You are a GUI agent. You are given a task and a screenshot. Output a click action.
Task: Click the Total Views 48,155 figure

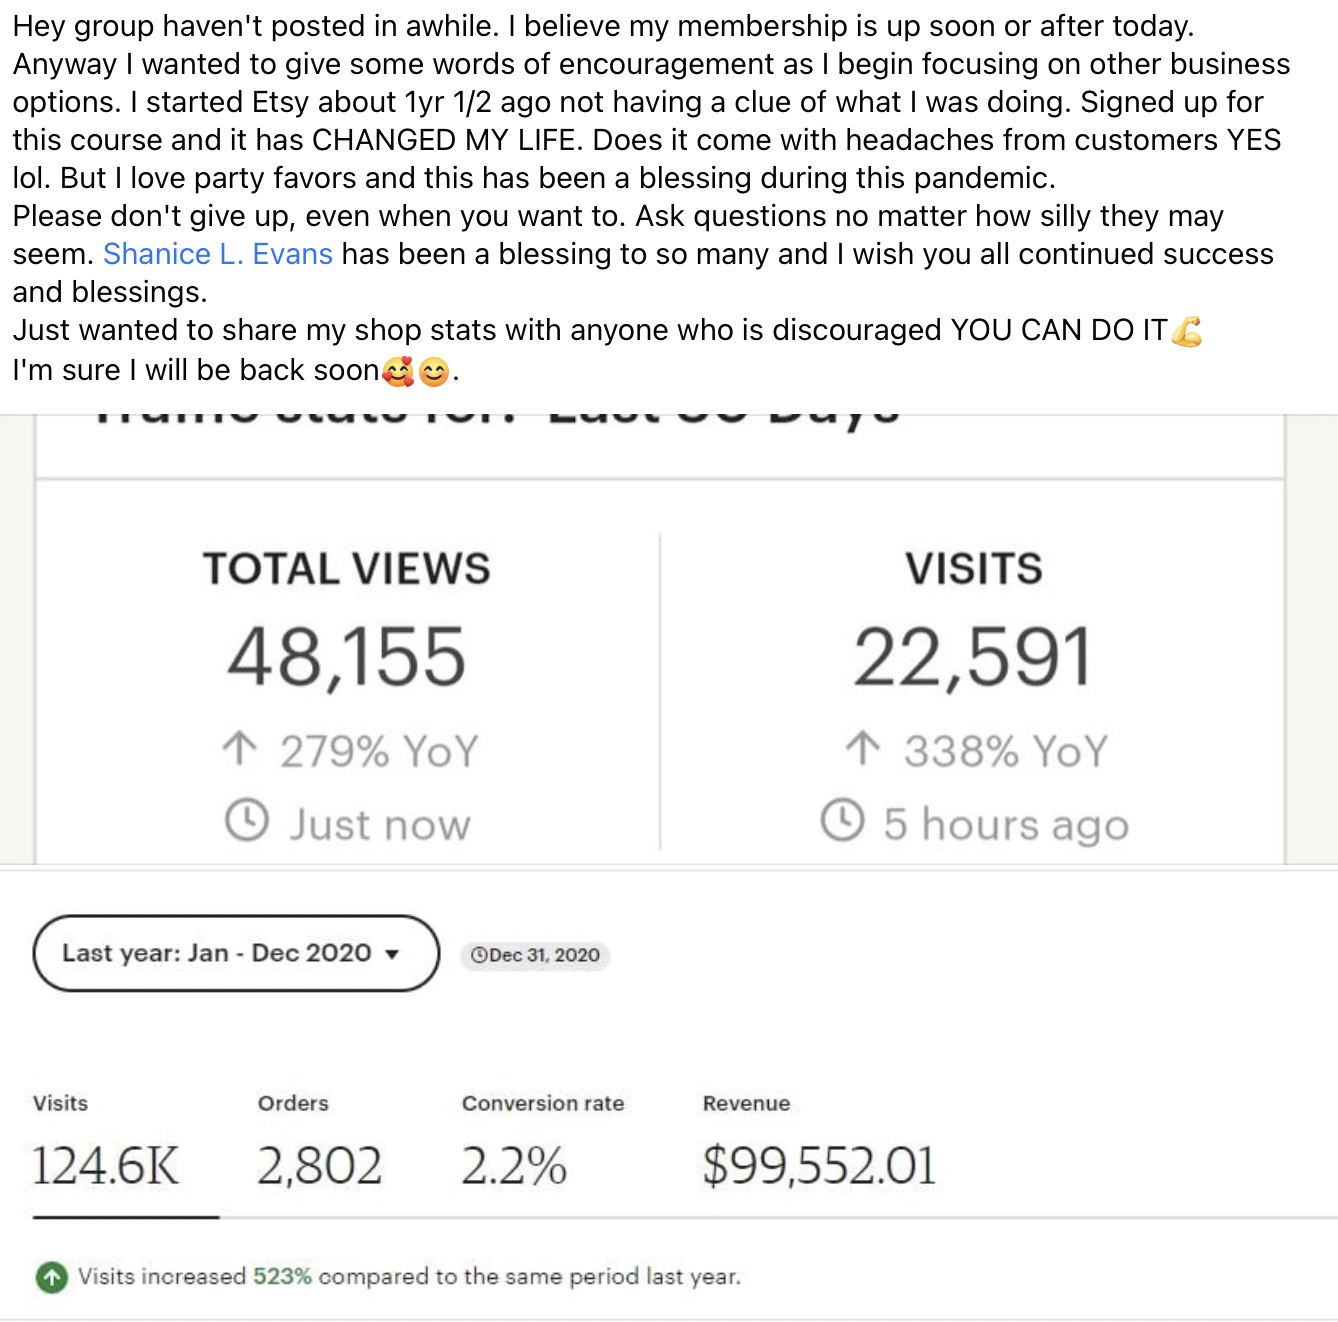[347, 657]
